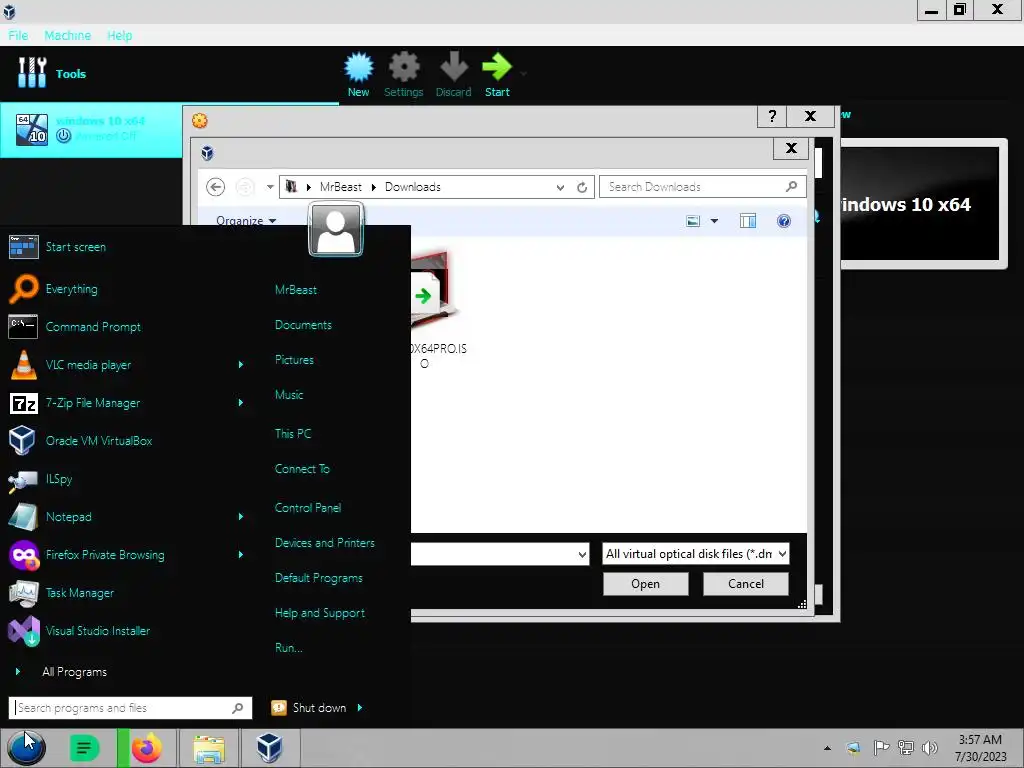Image resolution: width=1024 pixels, height=768 pixels.
Task: Click the Search Downloads field
Action: [703, 187]
